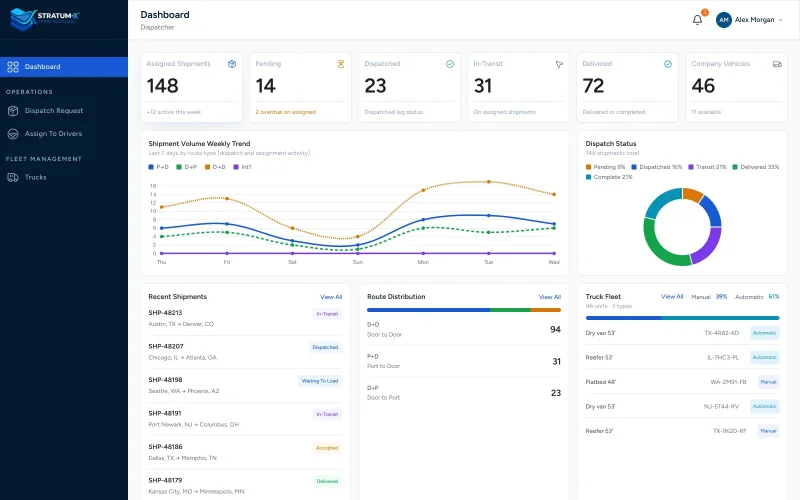Click the teal Complete segment of the donut chart
Screen dimensions: 800x500
(661, 202)
